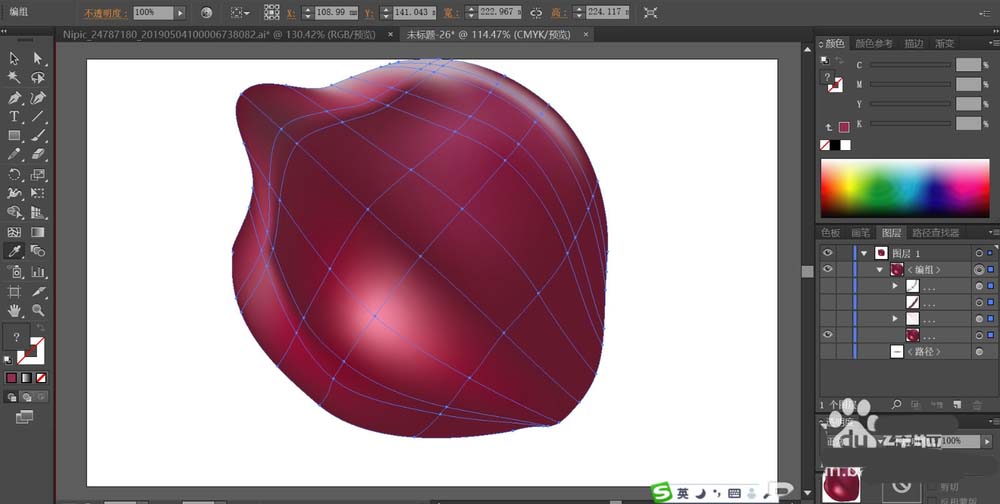The image size is (1000, 504).
Task: Set fill to None in toolbox
Action: coord(41,378)
